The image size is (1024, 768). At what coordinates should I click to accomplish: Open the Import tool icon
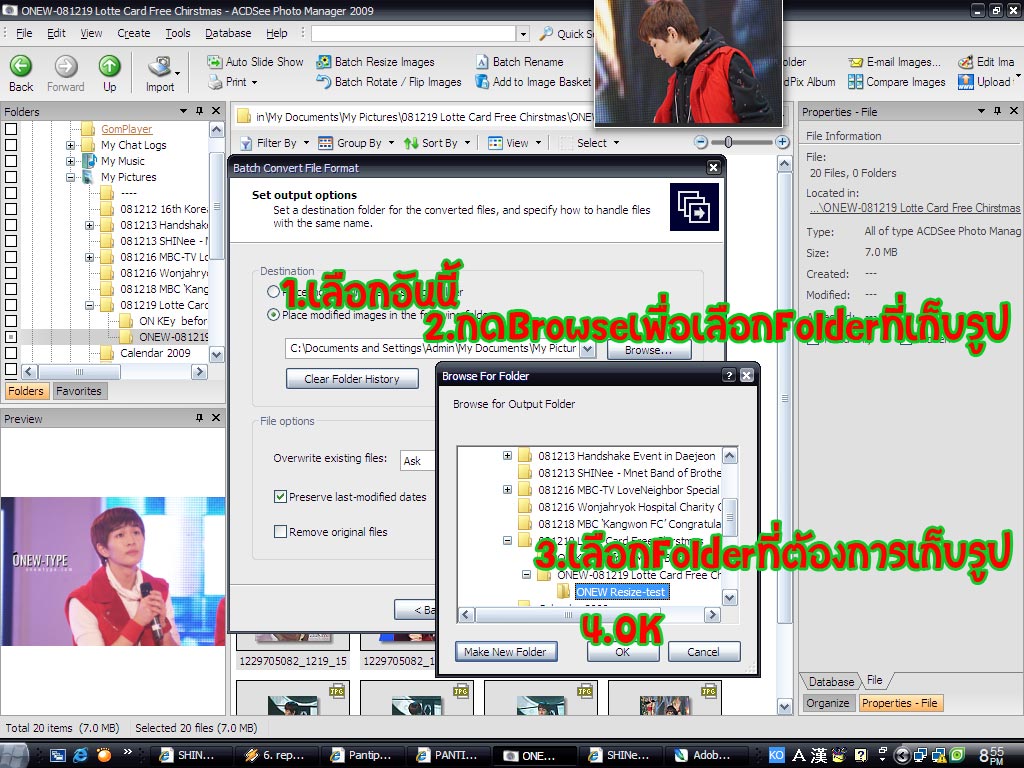point(159,67)
